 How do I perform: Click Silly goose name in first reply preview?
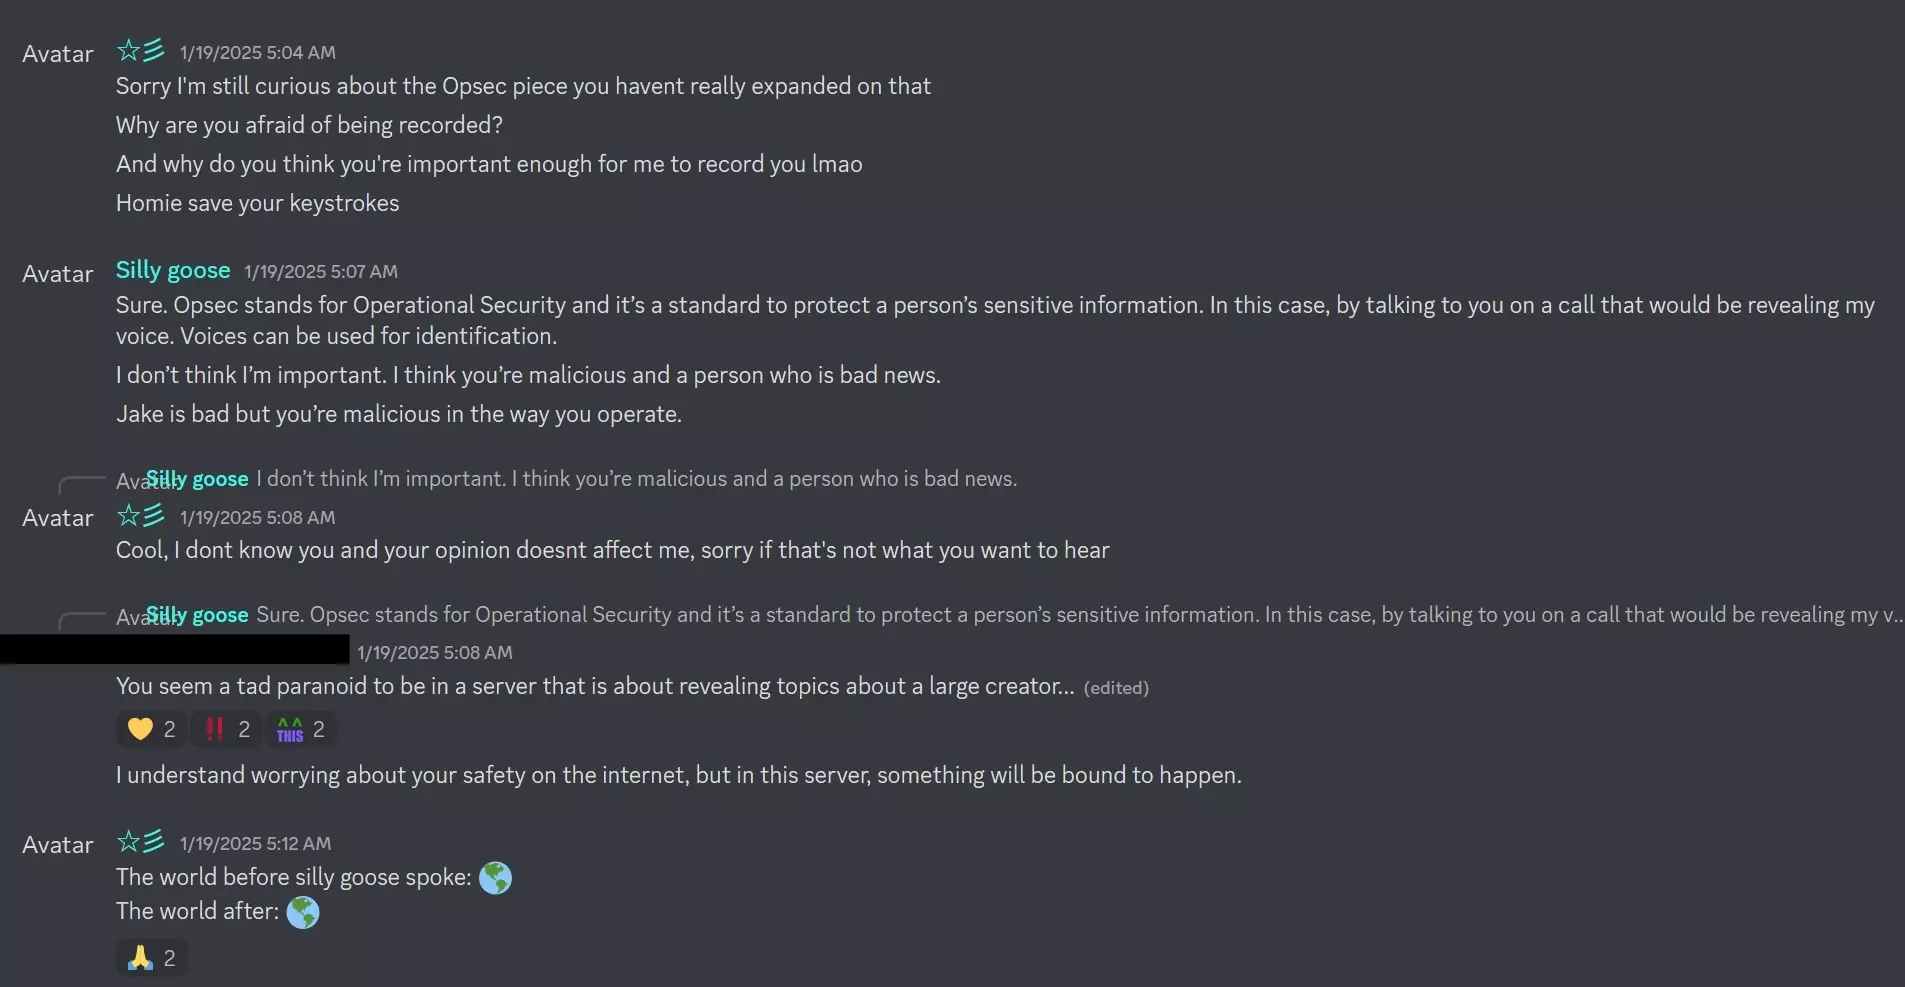197,479
